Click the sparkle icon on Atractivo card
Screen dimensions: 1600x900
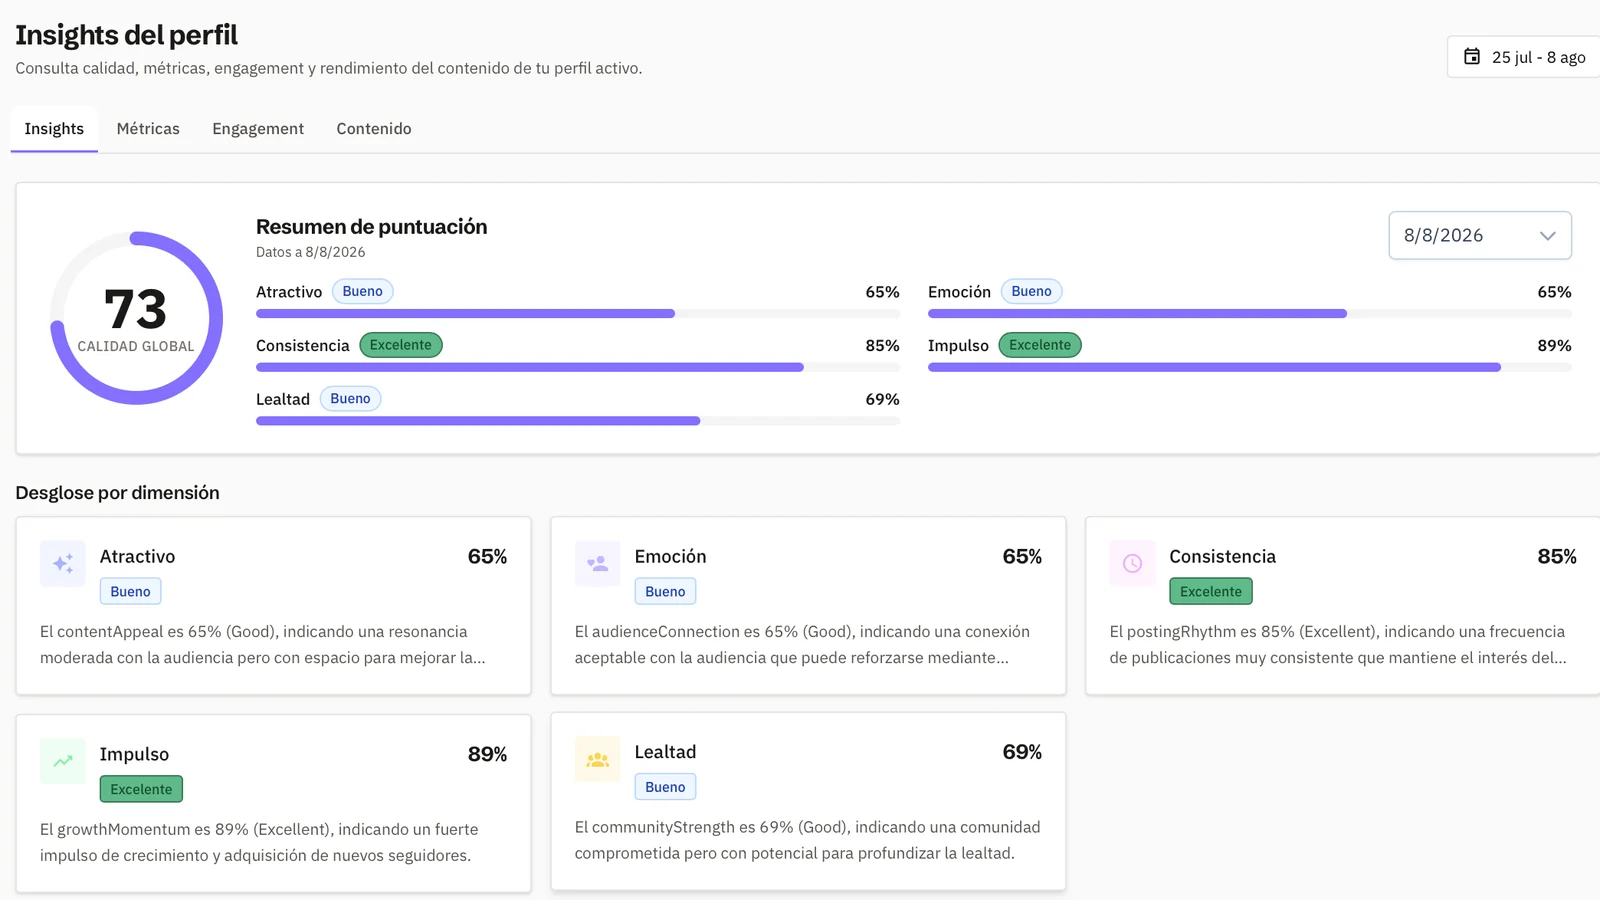pos(63,563)
